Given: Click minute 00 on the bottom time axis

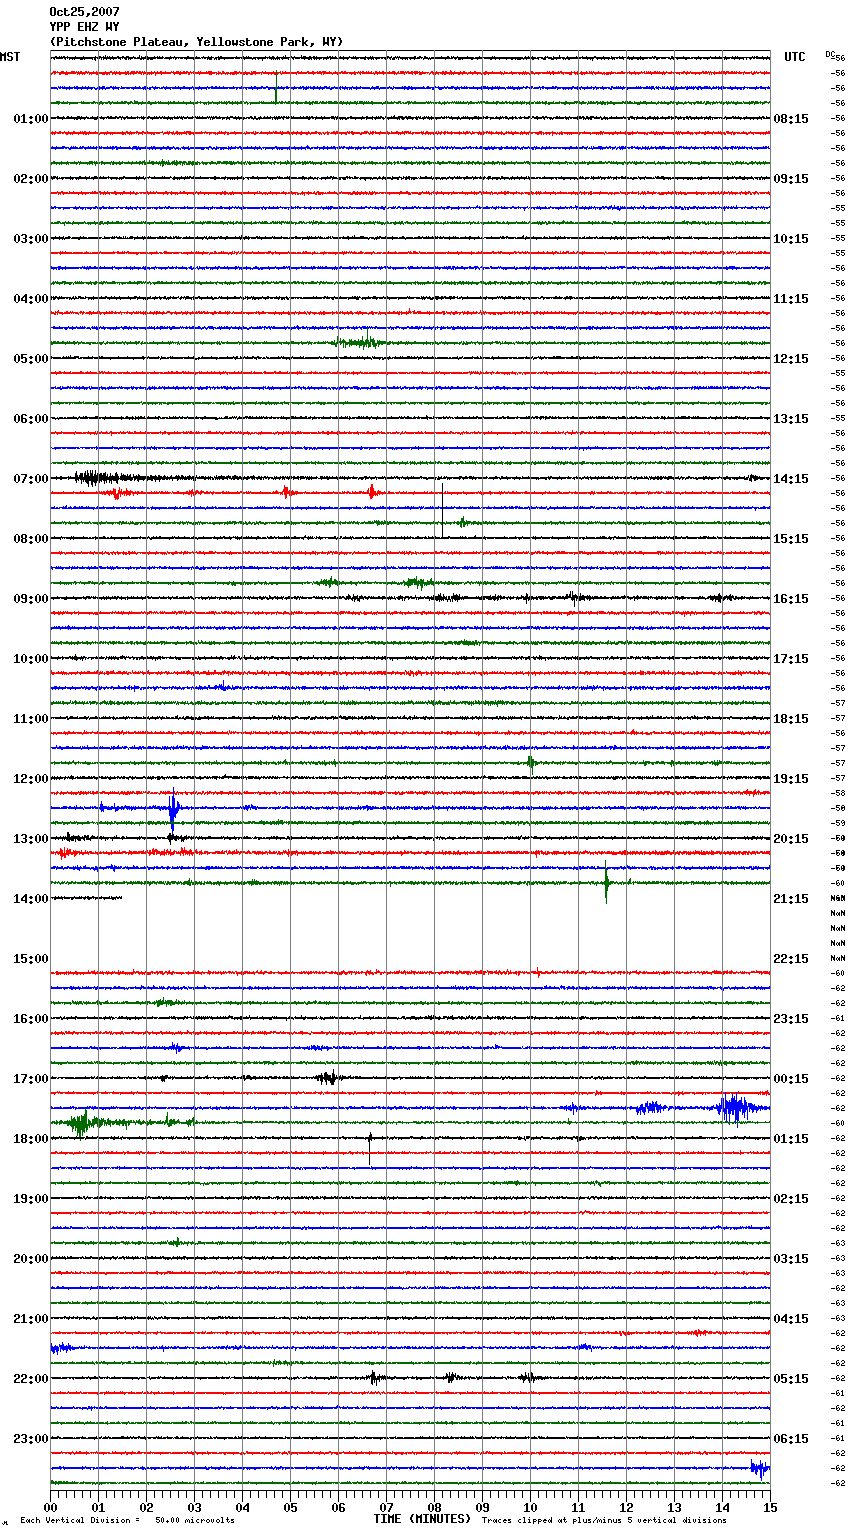Looking at the screenshot, I should click(x=50, y=1507).
